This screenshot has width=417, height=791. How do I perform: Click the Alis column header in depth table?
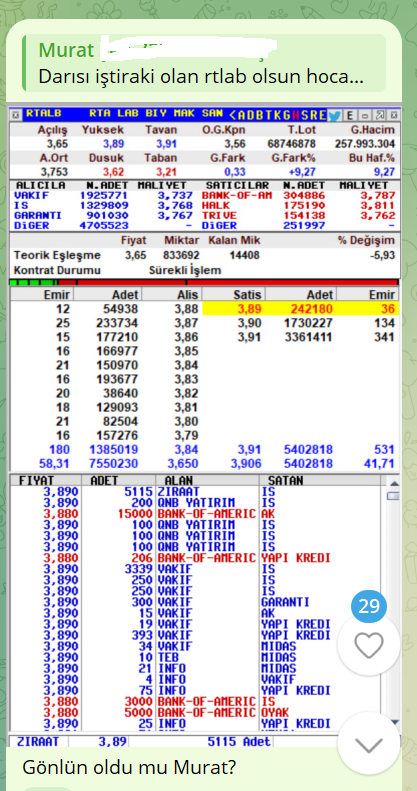pos(187,295)
